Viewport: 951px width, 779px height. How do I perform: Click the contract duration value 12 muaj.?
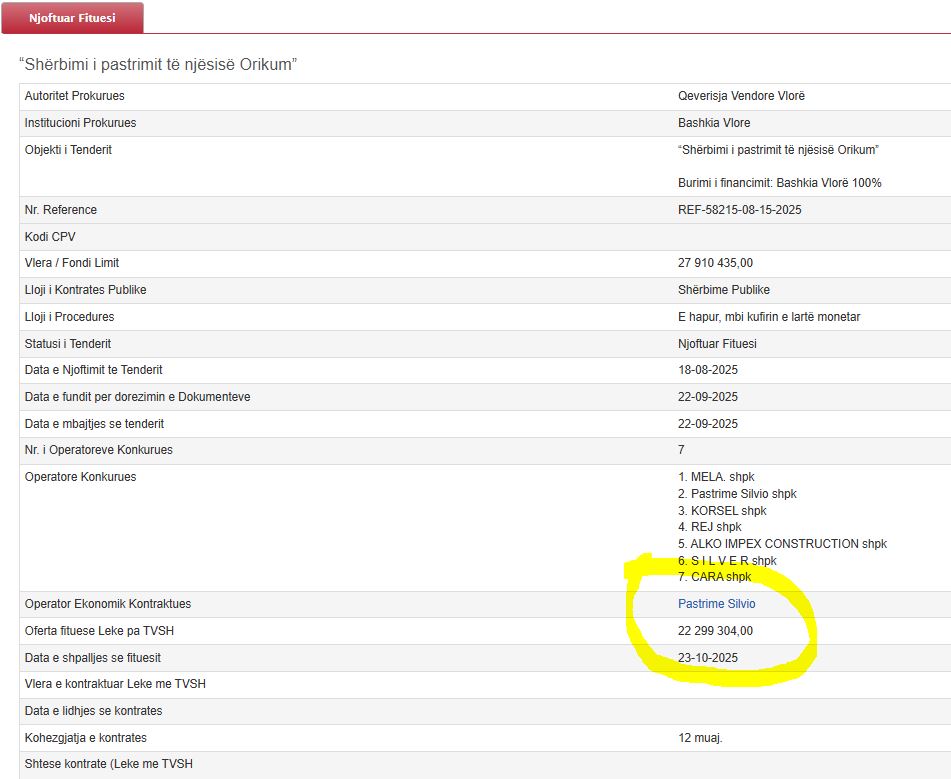pos(700,738)
